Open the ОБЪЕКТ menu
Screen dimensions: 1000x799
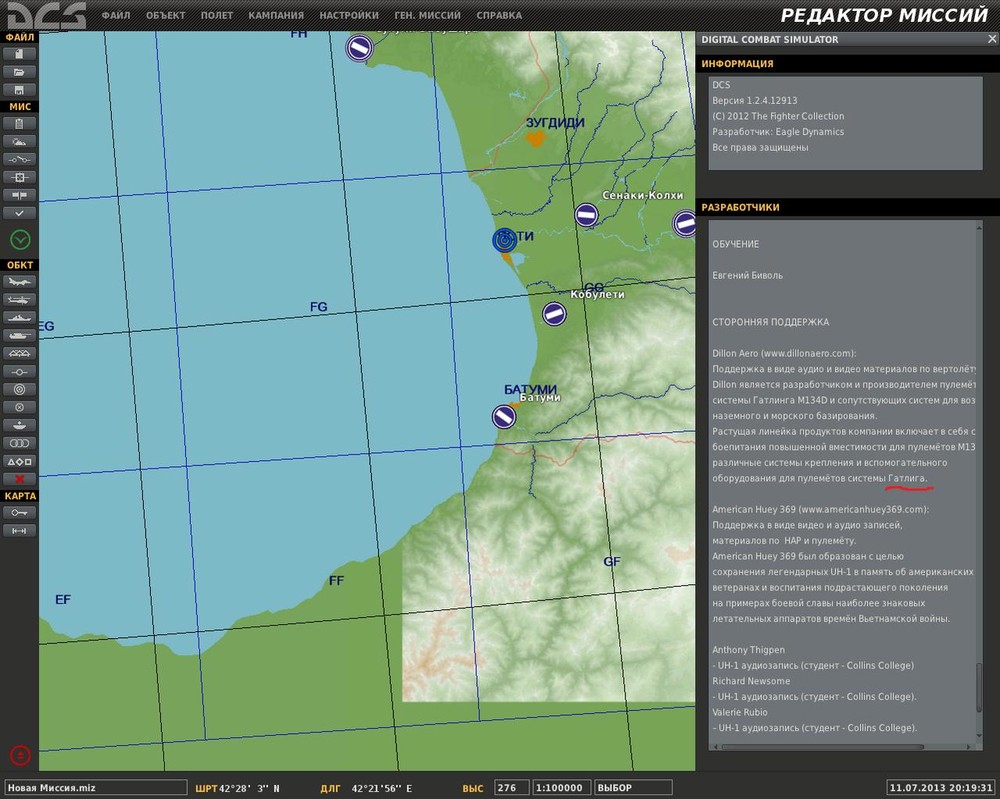[165, 15]
